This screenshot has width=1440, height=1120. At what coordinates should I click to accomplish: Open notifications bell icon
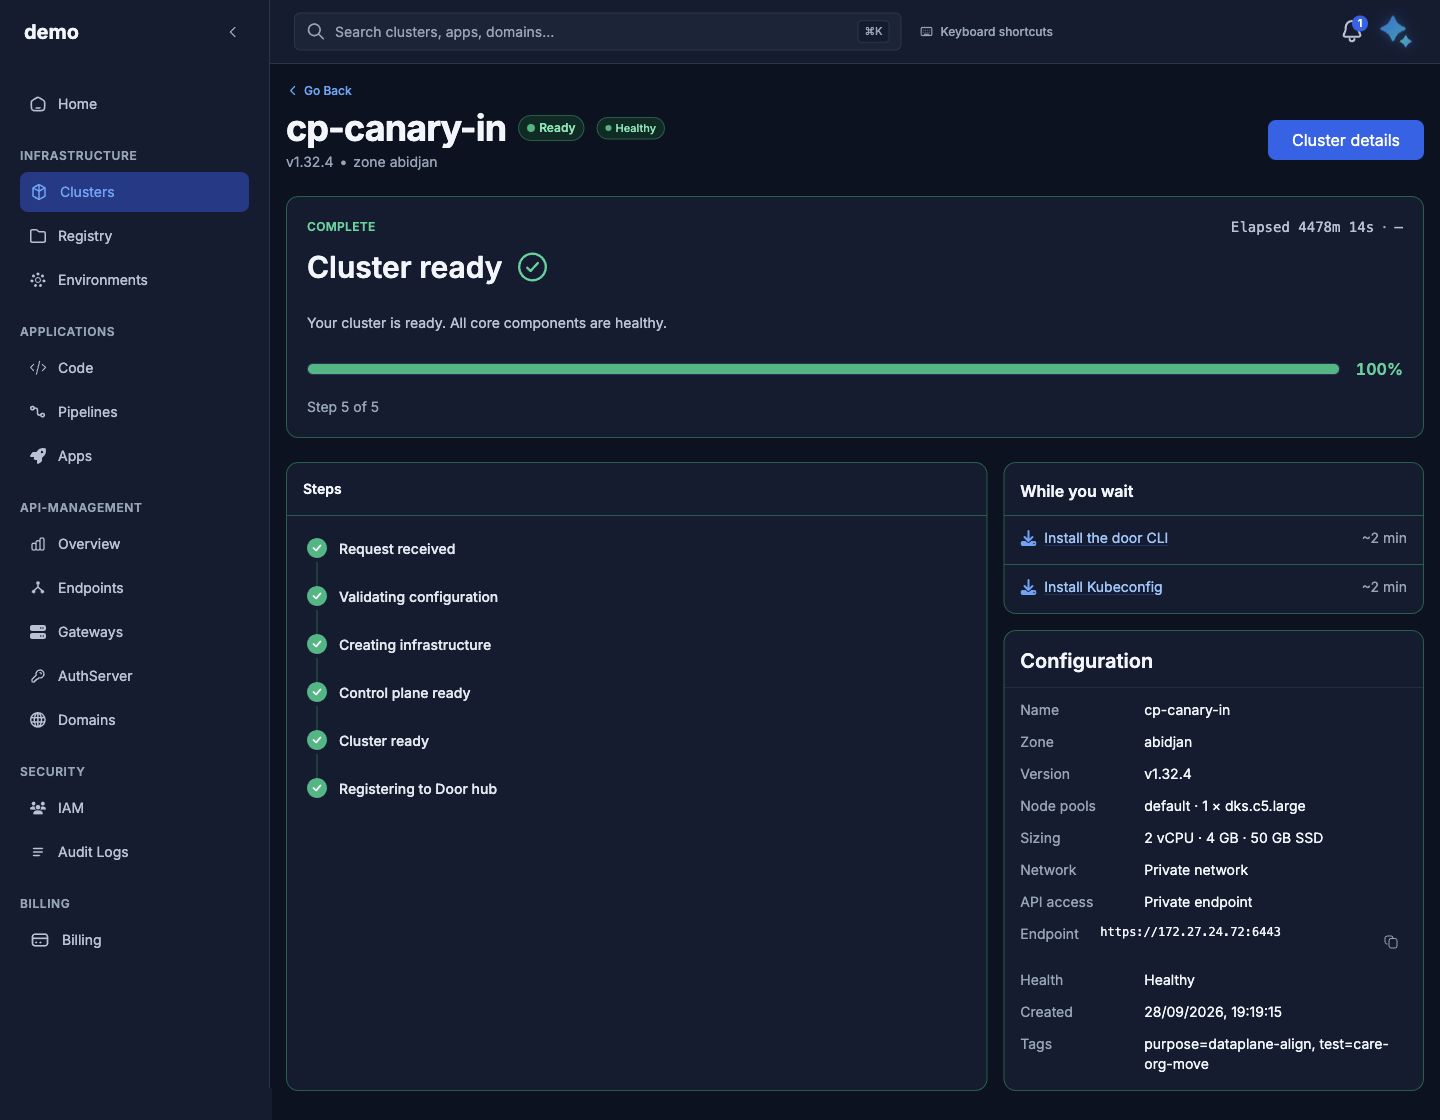(1352, 31)
